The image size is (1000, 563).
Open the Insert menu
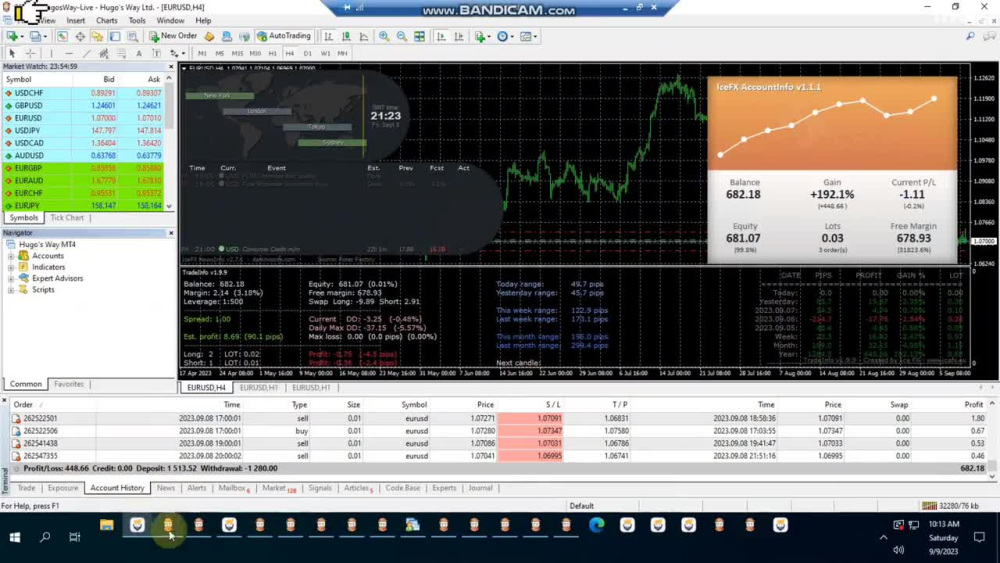[75, 20]
